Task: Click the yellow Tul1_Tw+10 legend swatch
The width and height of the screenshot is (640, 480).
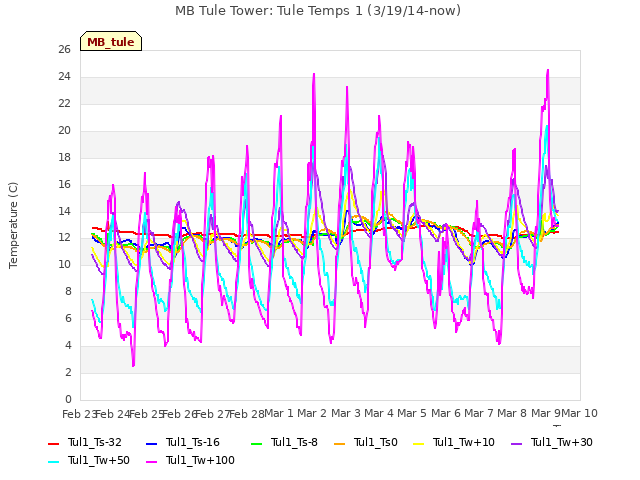Action: pyautogui.click(x=419, y=444)
